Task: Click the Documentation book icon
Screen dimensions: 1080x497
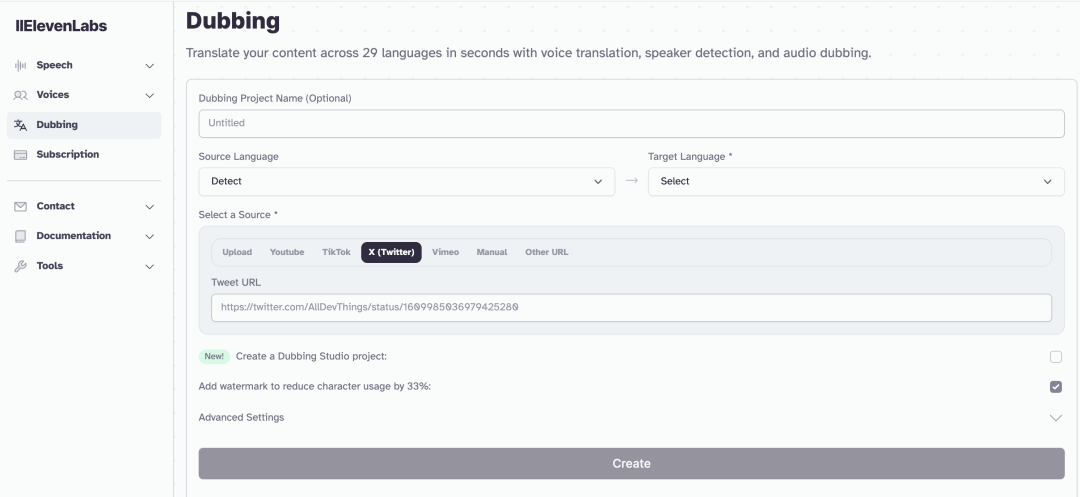Action: (x=20, y=237)
